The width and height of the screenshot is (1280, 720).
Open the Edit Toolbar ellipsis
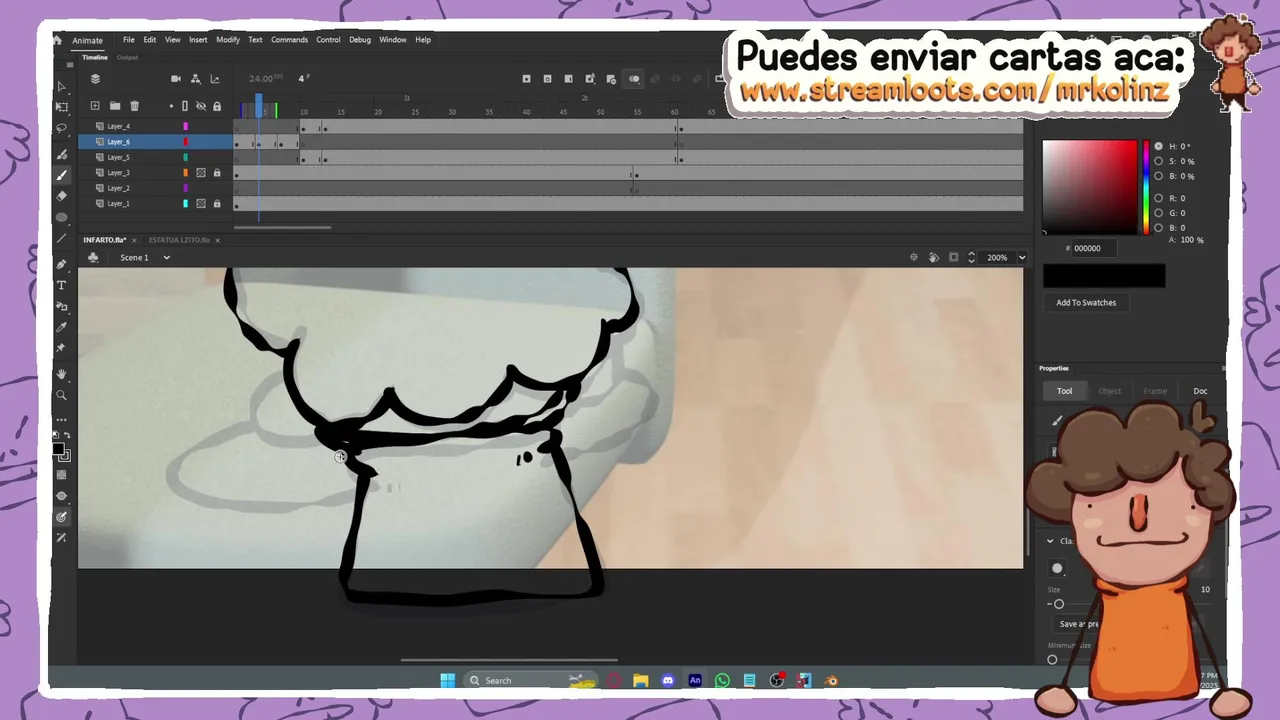pos(61,419)
